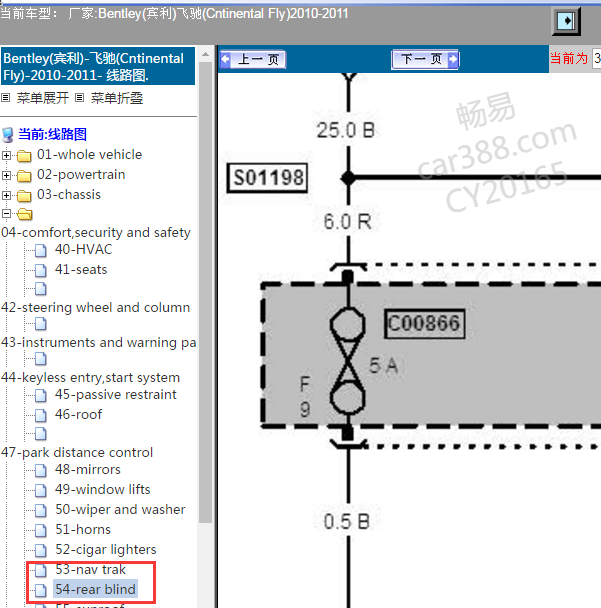Click the C00866 connector label in diagram
The width and height of the screenshot is (601, 608).
(x=424, y=324)
